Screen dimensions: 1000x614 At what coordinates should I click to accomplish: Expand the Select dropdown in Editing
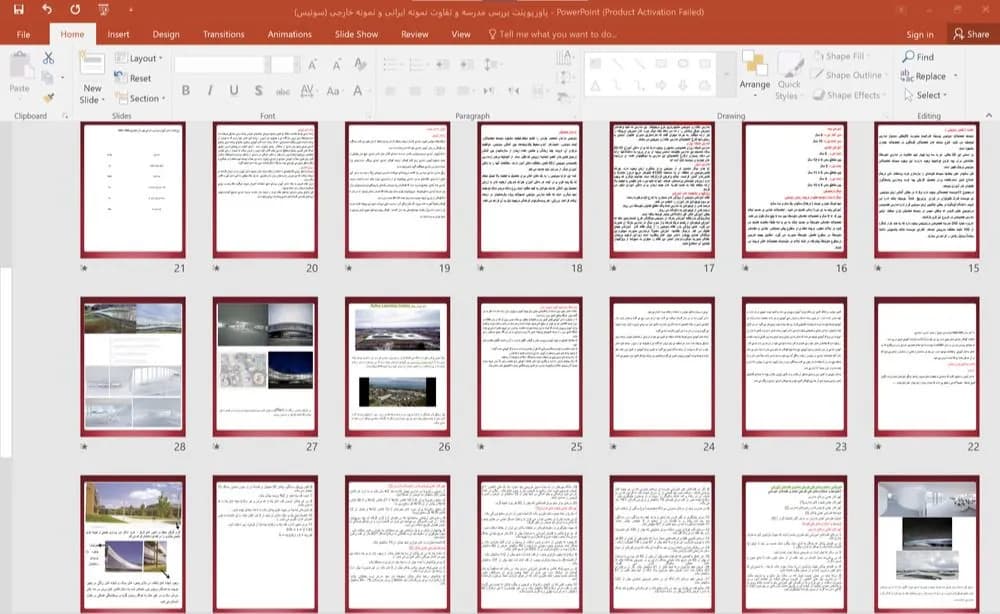click(x=925, y=95)
